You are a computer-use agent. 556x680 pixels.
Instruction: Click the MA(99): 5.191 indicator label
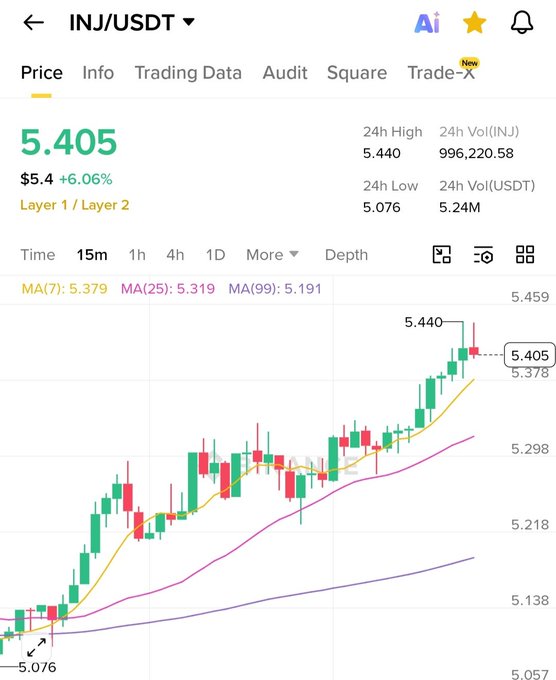tap(275, 288)
